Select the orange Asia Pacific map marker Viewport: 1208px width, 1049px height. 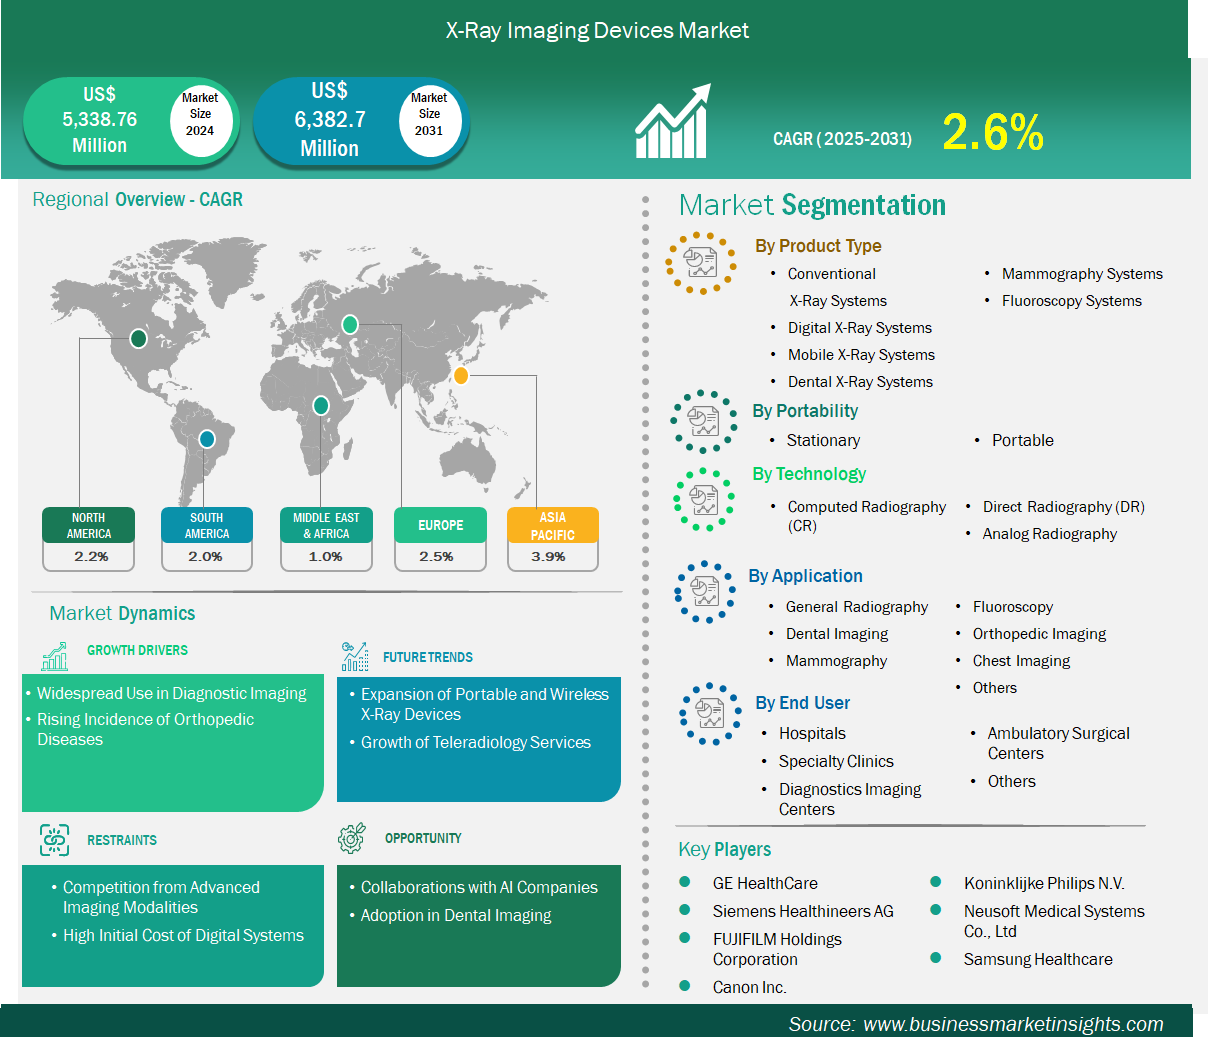pyautogui.click(x=460, y=376)
